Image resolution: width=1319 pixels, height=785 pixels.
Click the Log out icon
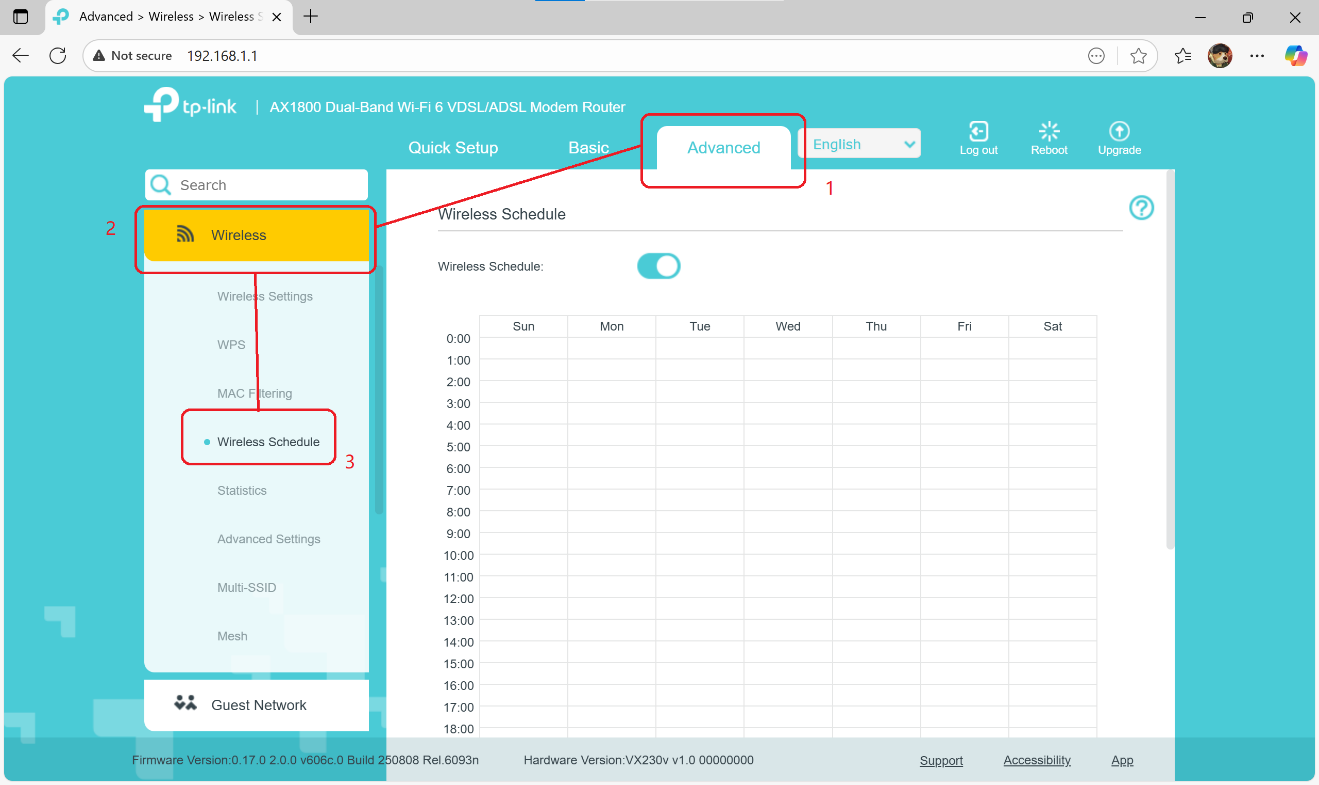point(978,132)
